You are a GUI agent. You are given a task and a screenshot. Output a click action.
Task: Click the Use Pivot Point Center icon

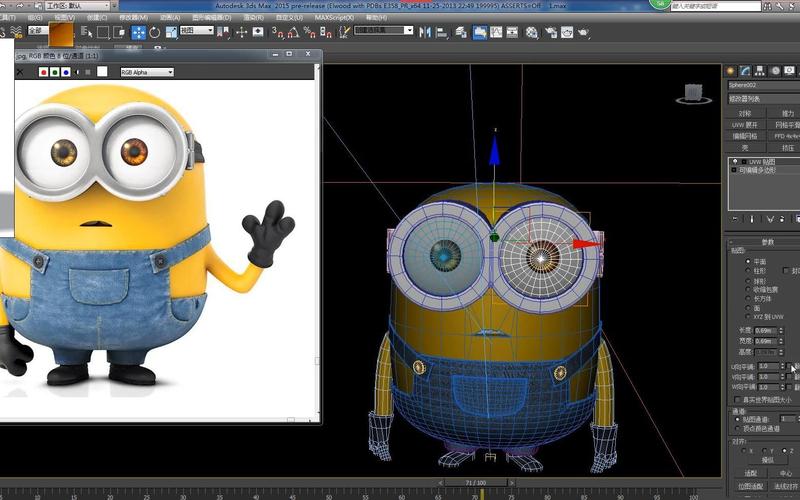click(223, 33)
